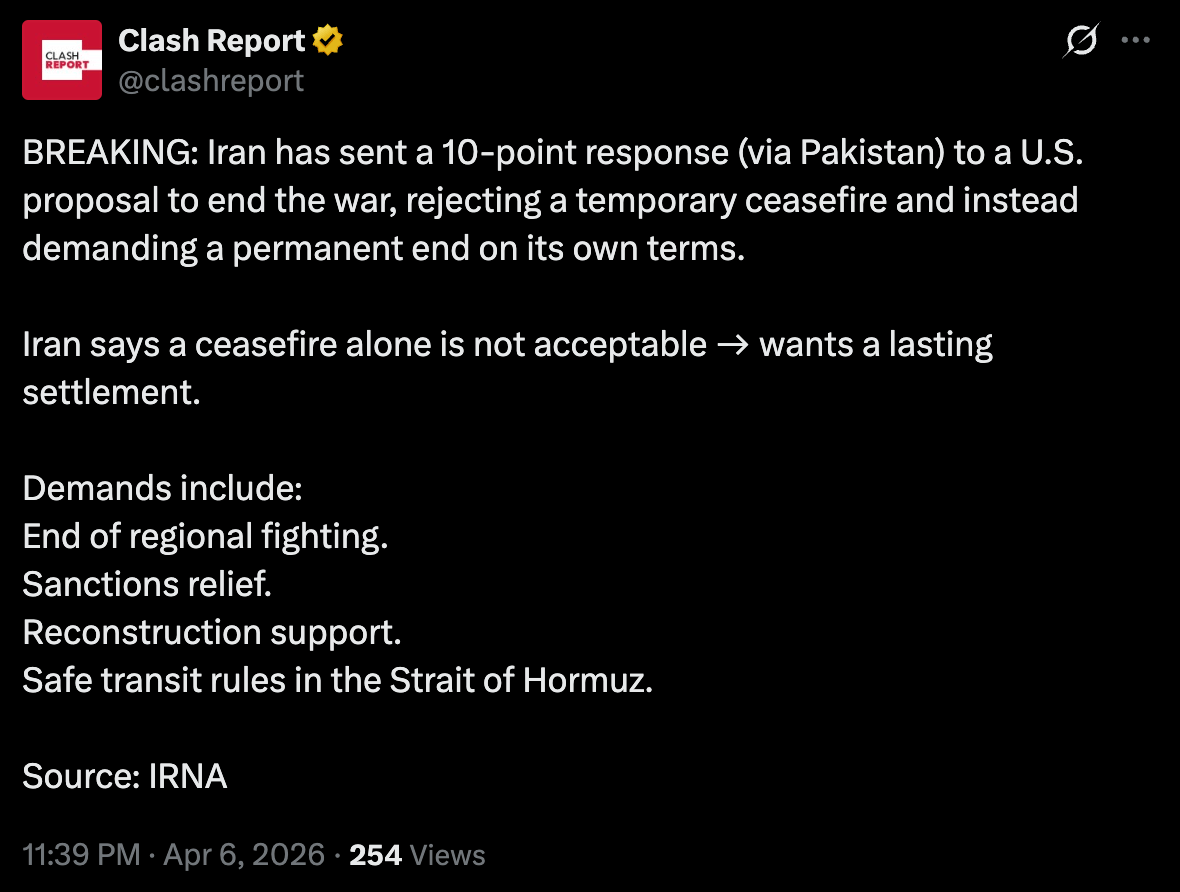Click the 254 view count number

pos(375,855)
